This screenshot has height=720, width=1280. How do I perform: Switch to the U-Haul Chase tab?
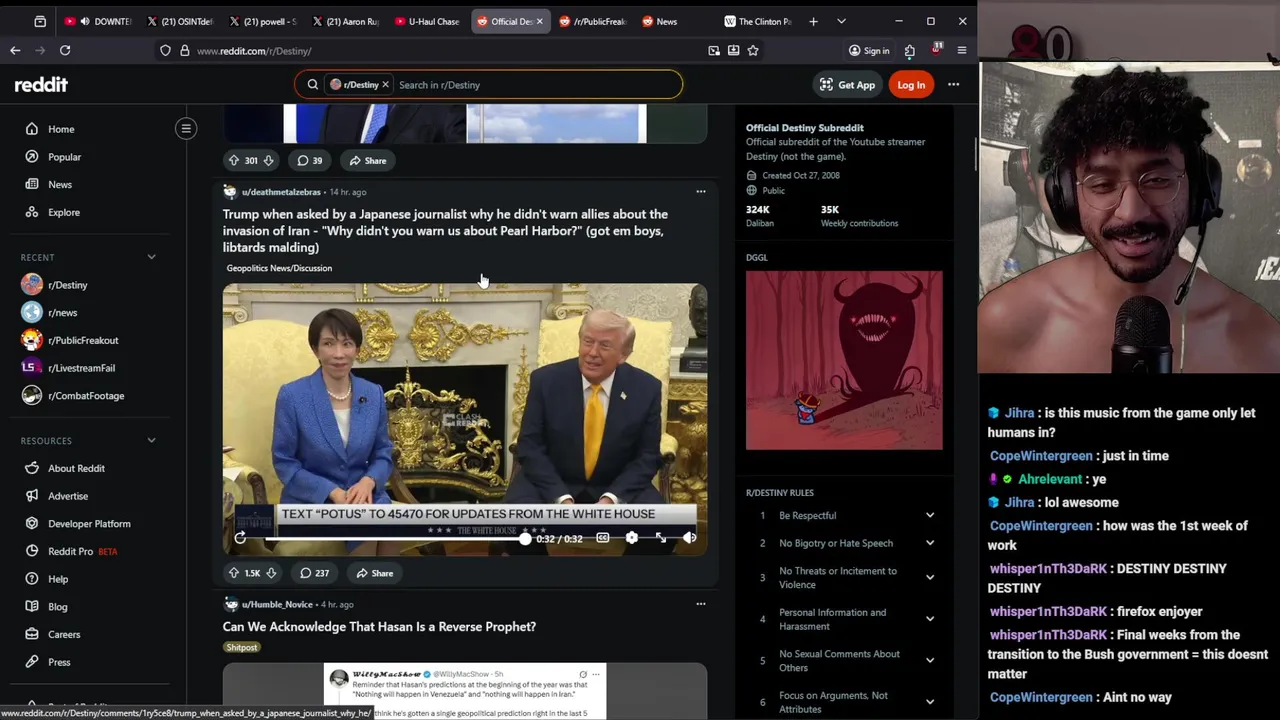(427, 21)
